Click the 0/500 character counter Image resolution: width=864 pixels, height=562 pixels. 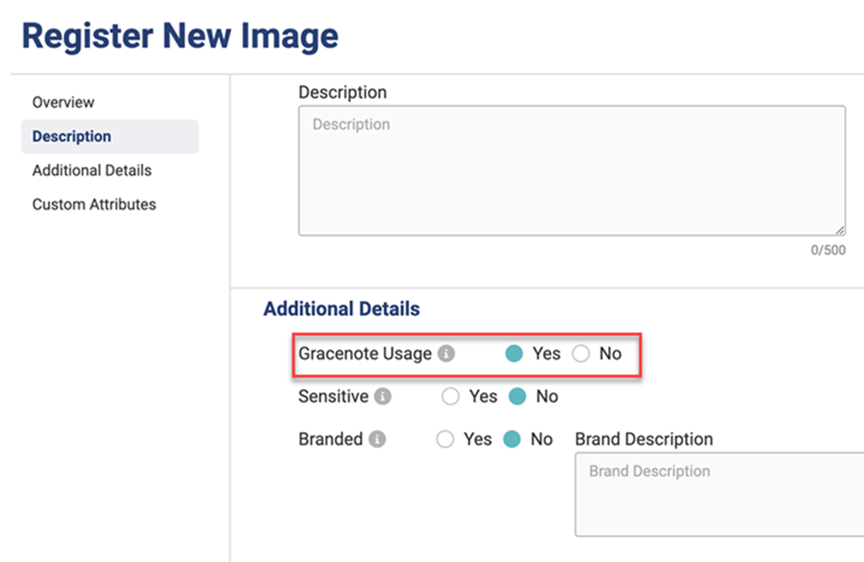point(827,250)
